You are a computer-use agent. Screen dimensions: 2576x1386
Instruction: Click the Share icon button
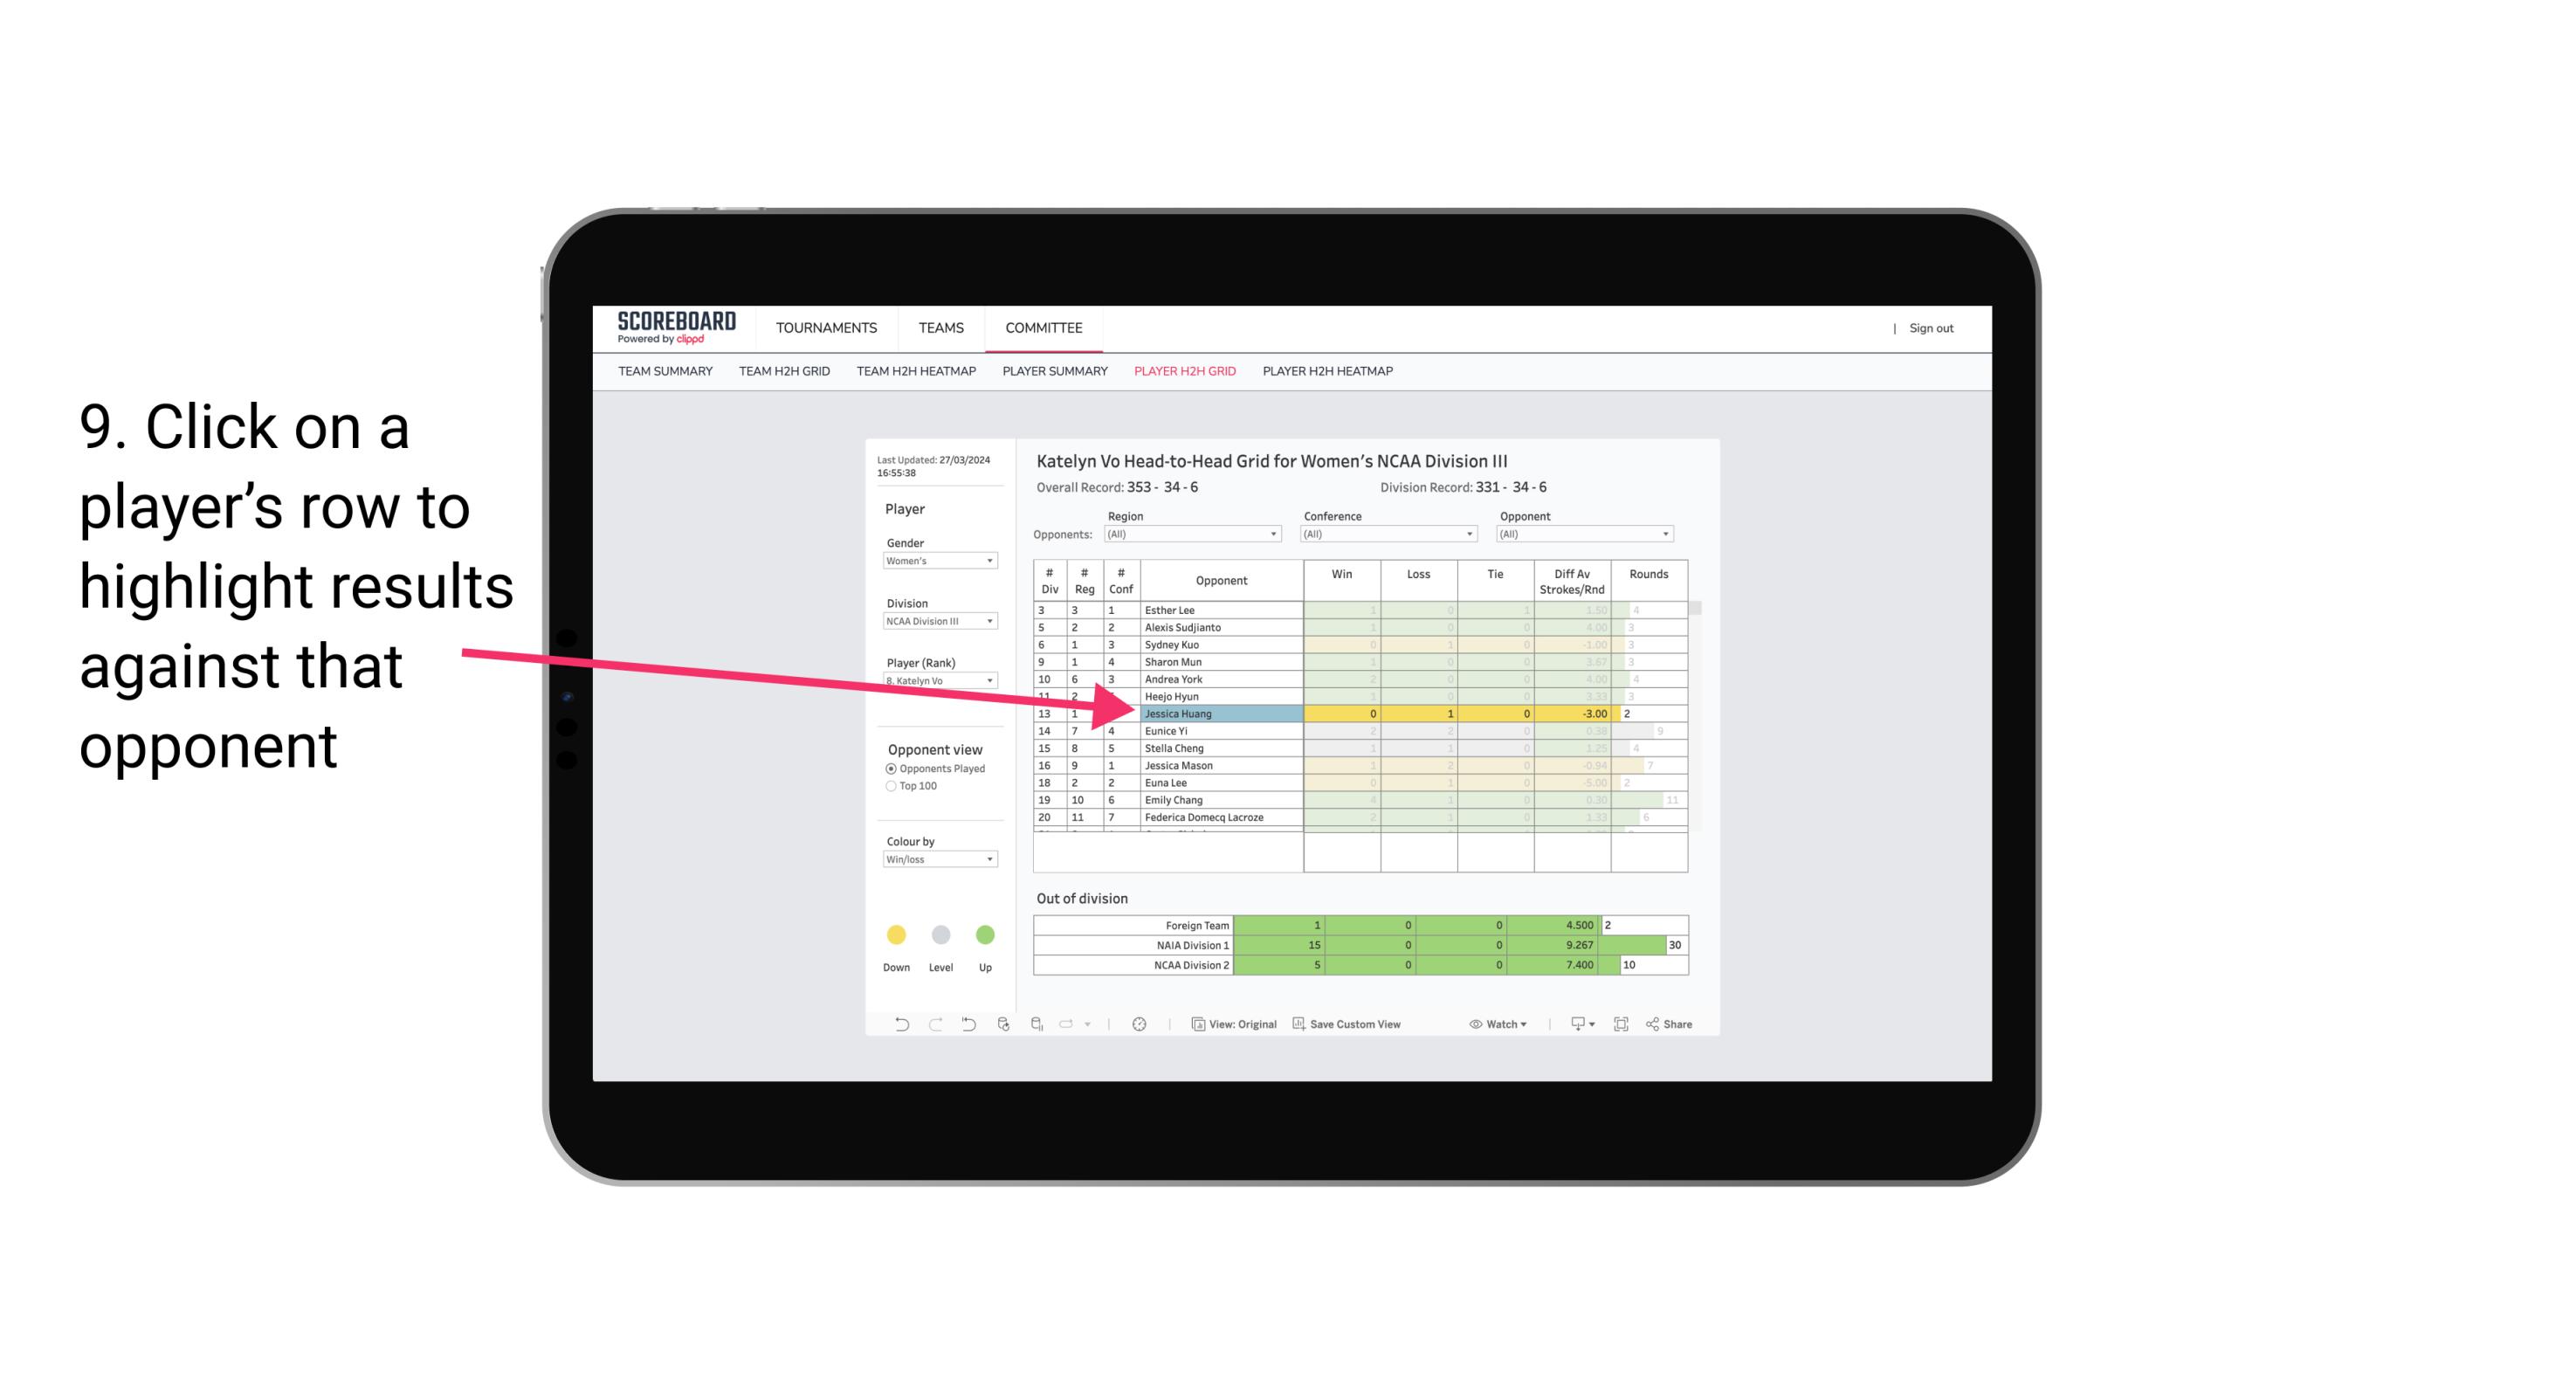click(1675, 1024)
